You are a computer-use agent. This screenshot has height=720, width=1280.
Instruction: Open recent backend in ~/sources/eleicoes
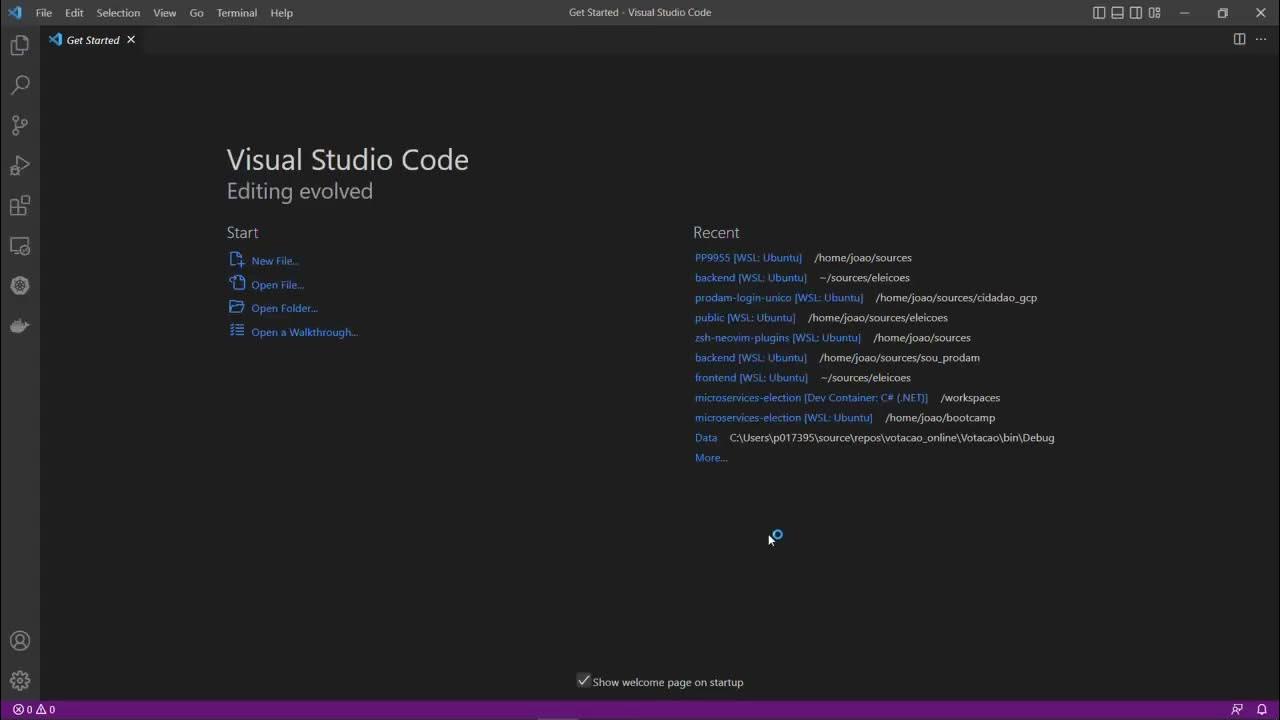coord(751,278)
